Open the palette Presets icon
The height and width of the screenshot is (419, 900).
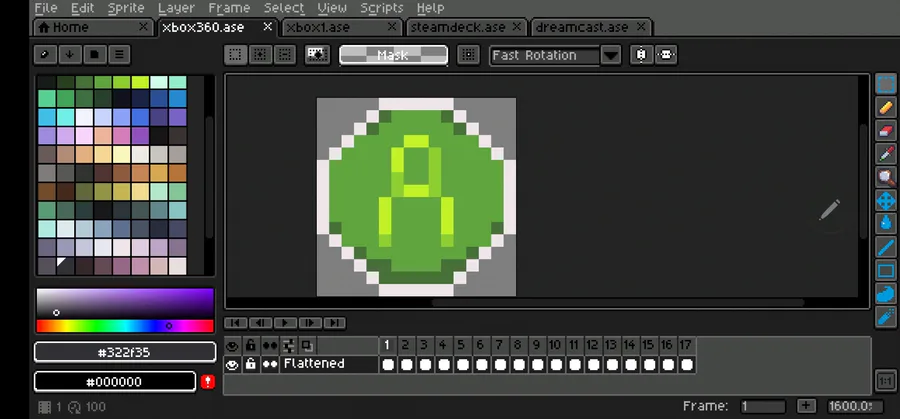tap(94, 55)
